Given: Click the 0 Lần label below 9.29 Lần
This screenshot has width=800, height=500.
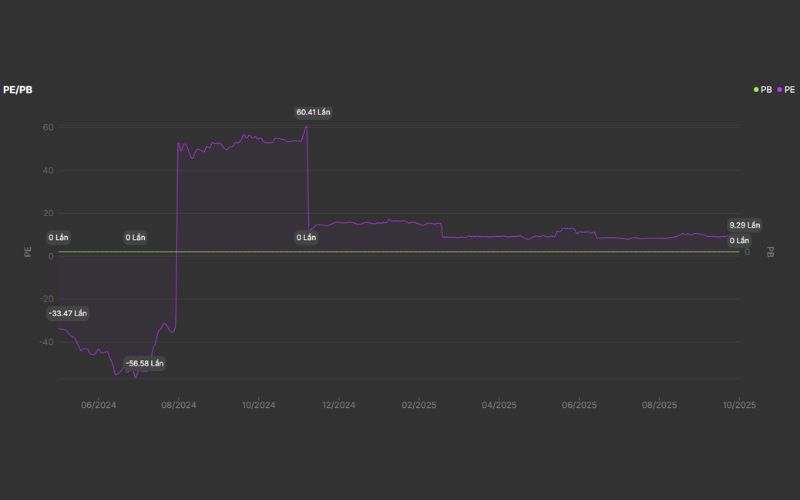Looking at the screenshot, I should 739,240.
